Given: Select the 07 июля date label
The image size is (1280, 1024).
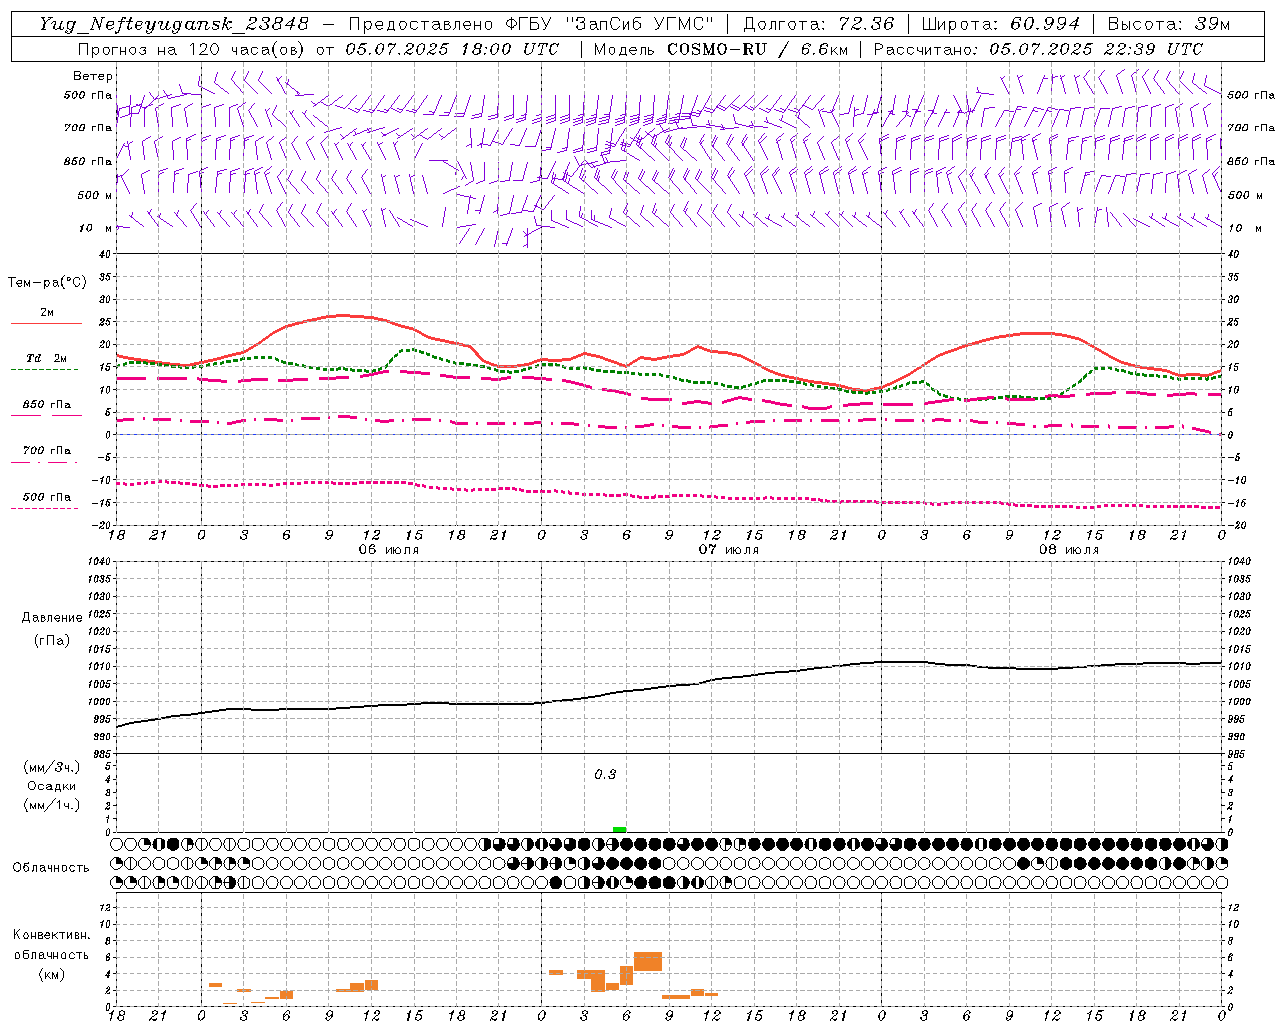Looking at the screenshot, I should pos(729,550).
